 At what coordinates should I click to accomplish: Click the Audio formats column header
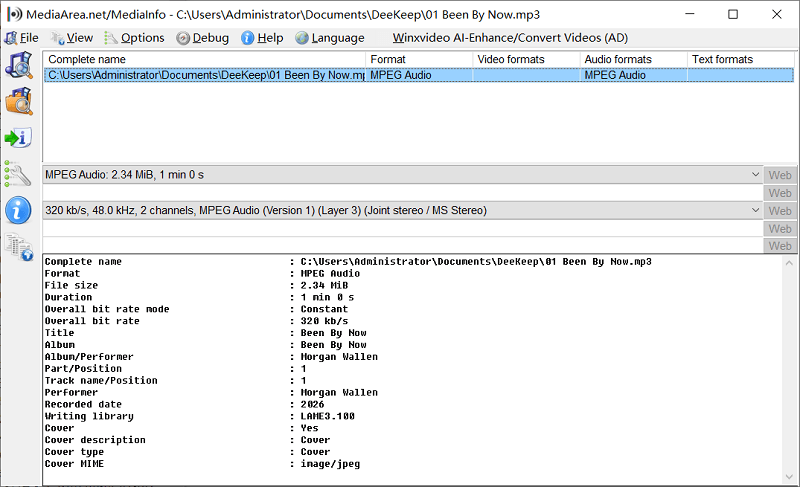tap(634, 59)
